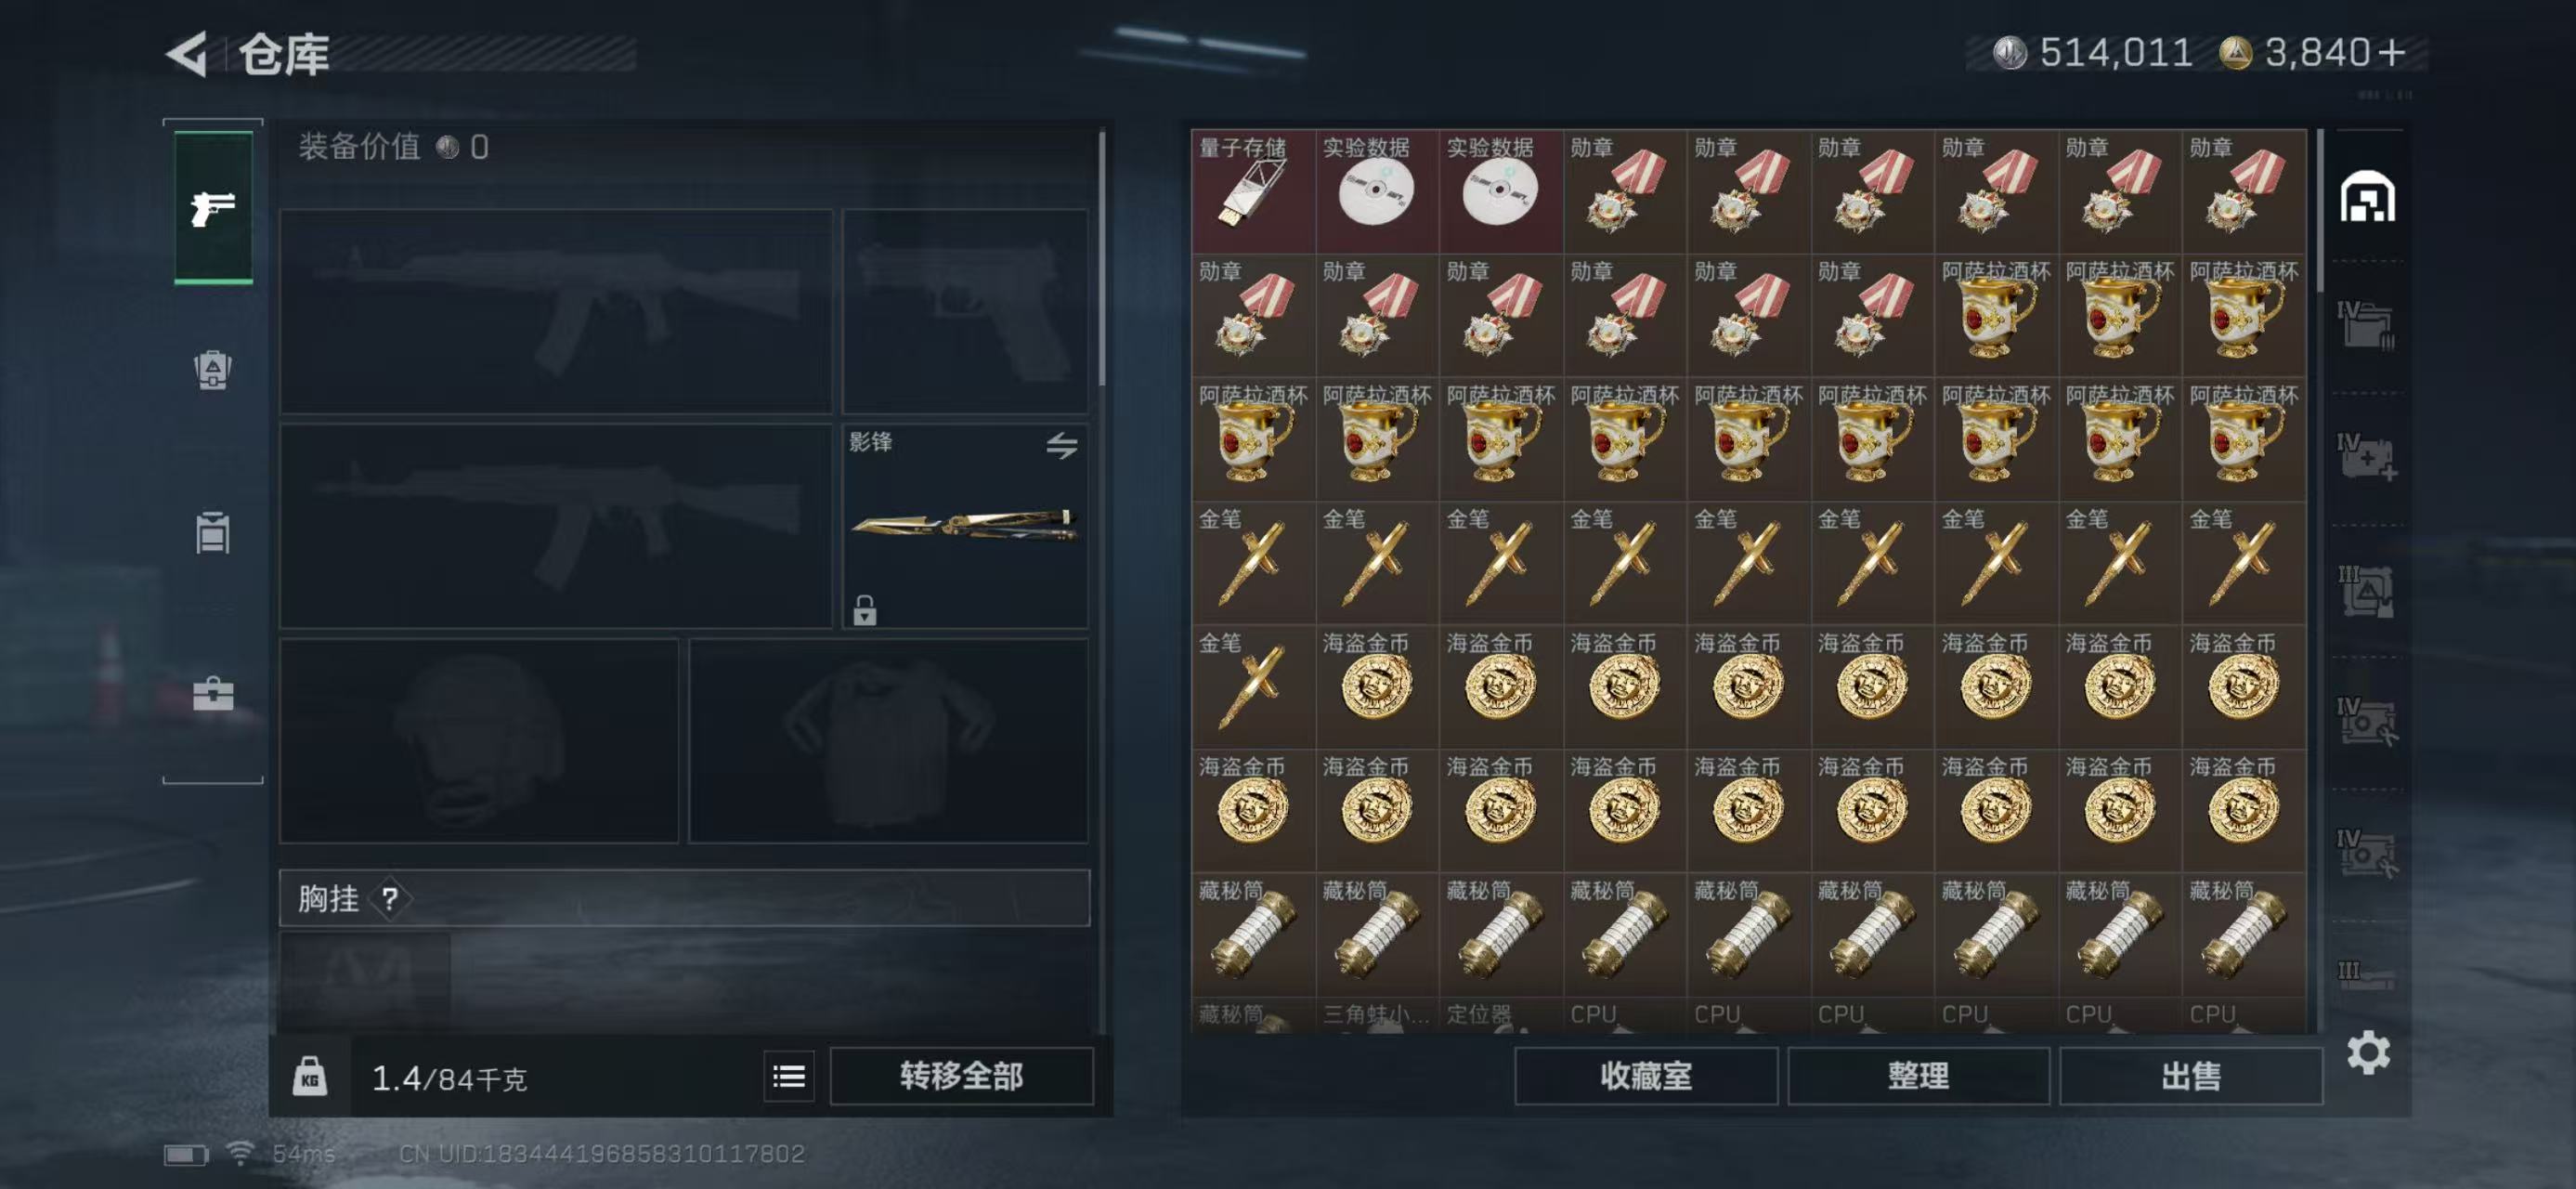Image resolution: width=2576 pixels, height=1189 pixels.
Task: Click the 转移全部 button
Action: pyautogui.click(x=961, y=1076)
